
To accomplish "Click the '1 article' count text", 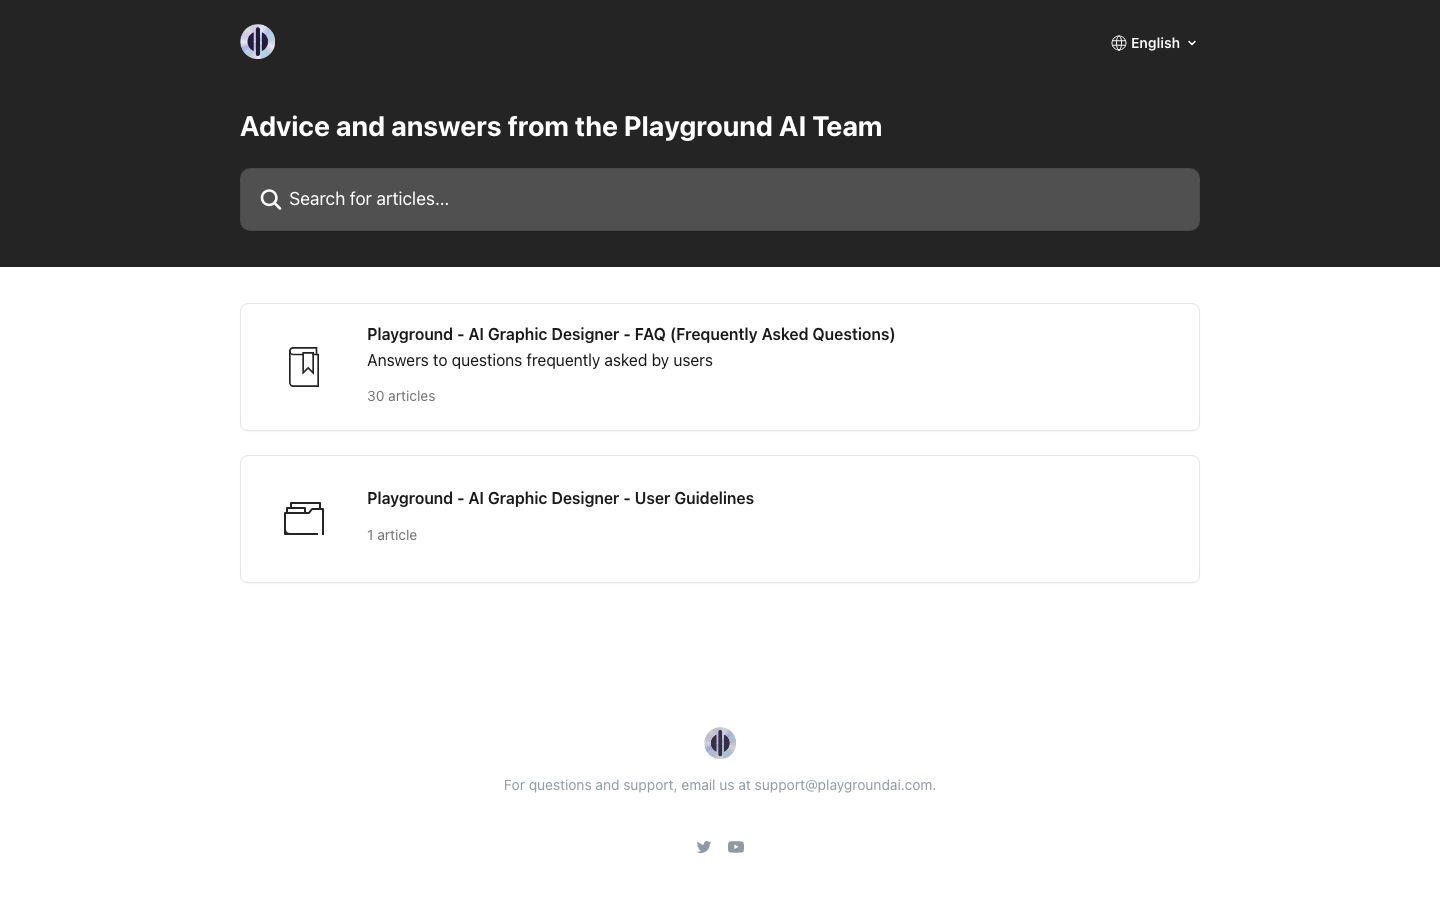I will (x=392, y=535).
